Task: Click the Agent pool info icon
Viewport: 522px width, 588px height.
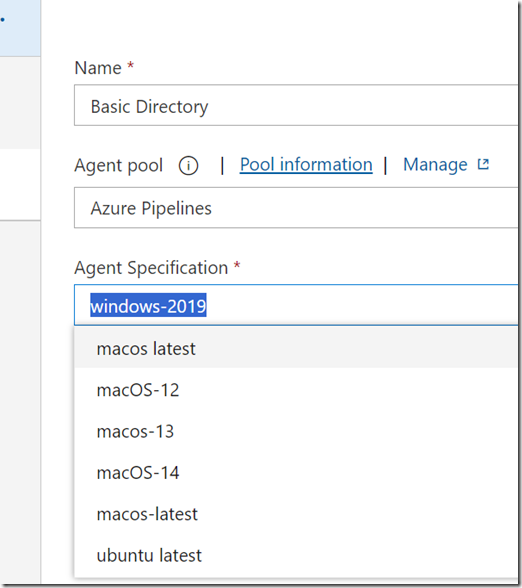Action: tap(188, 166)
